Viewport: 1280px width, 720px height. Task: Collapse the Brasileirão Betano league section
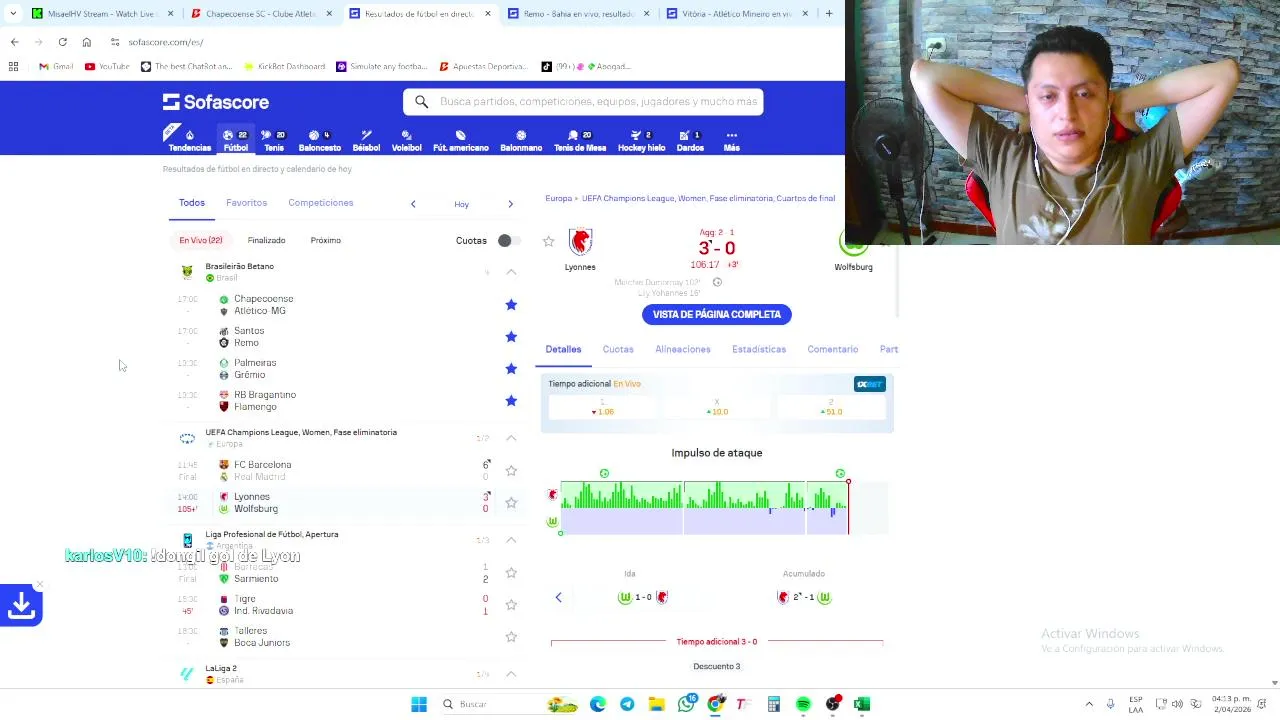click(511, 272)
